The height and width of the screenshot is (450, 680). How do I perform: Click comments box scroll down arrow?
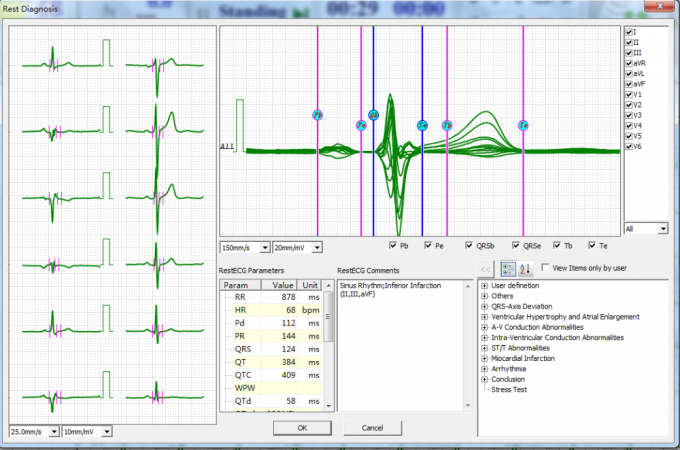tap(468, 406)
